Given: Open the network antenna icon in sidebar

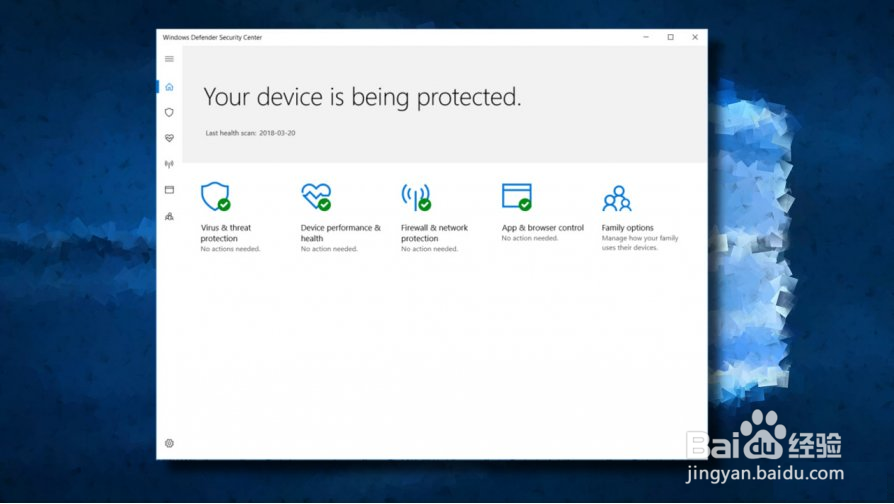Looking at the screenshot, I should [x=169, y=164].
